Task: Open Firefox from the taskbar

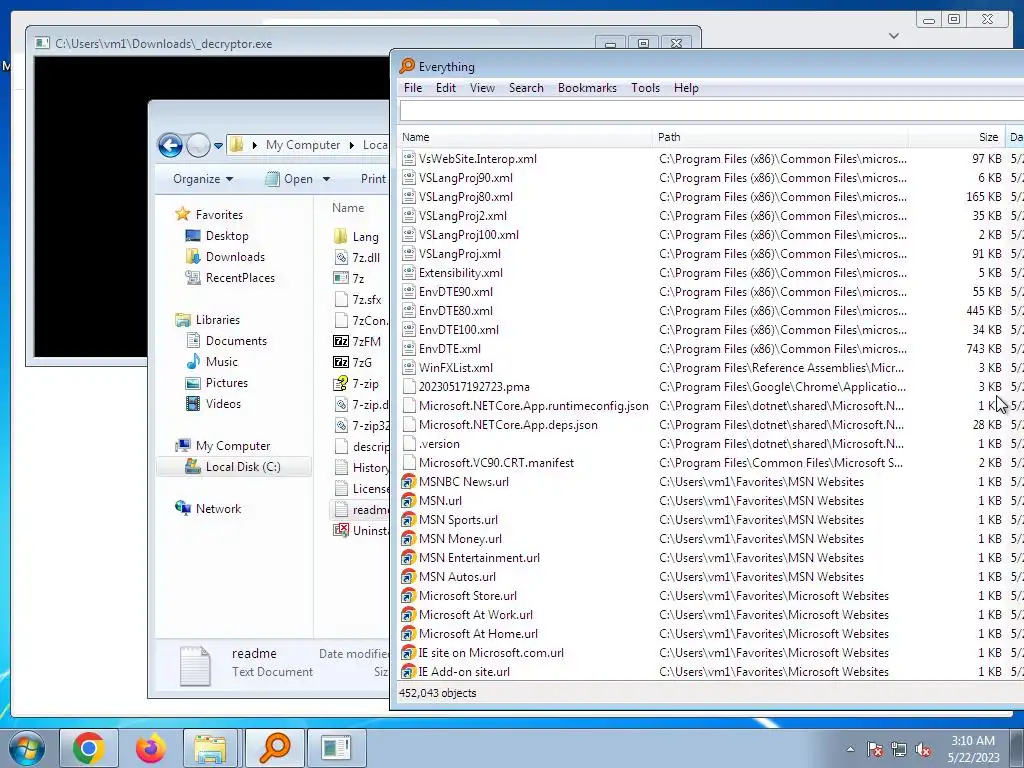Action: pyautogui.click(x=150, y=748)
